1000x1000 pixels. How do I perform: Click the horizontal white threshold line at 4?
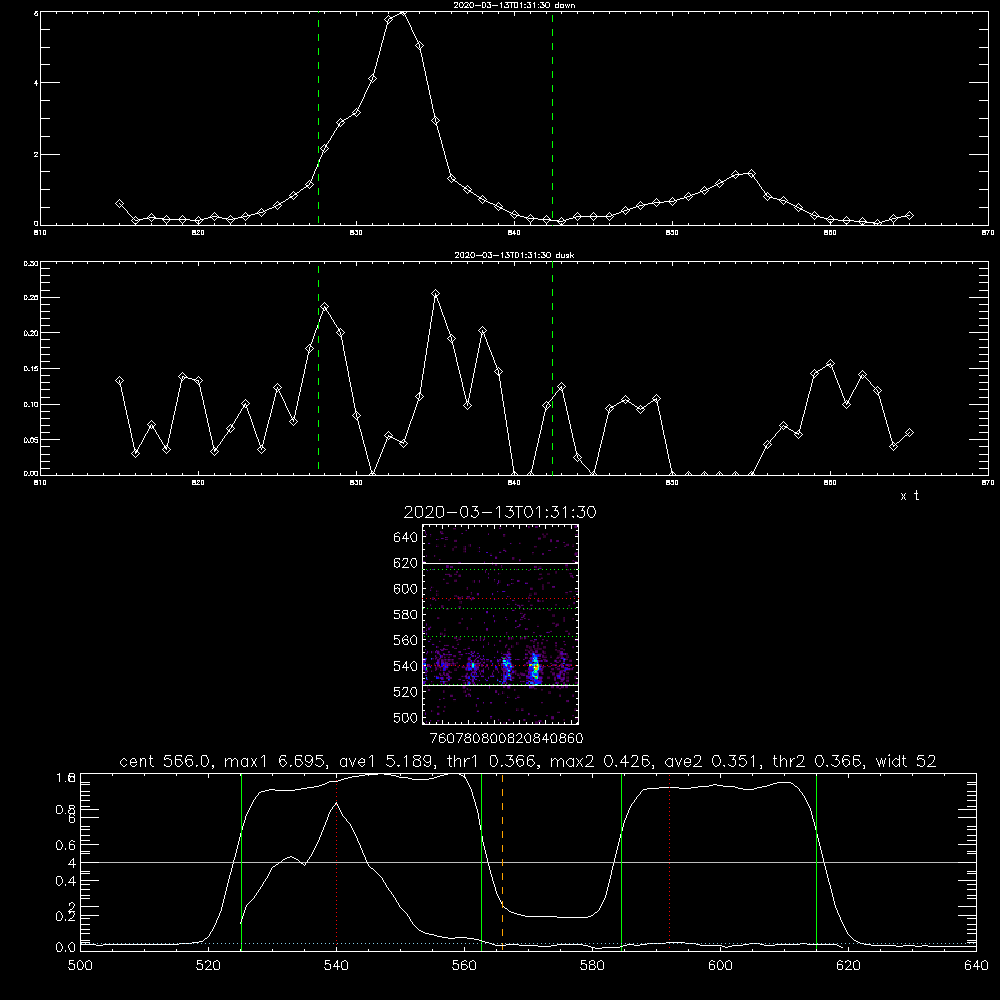[528, 862]
